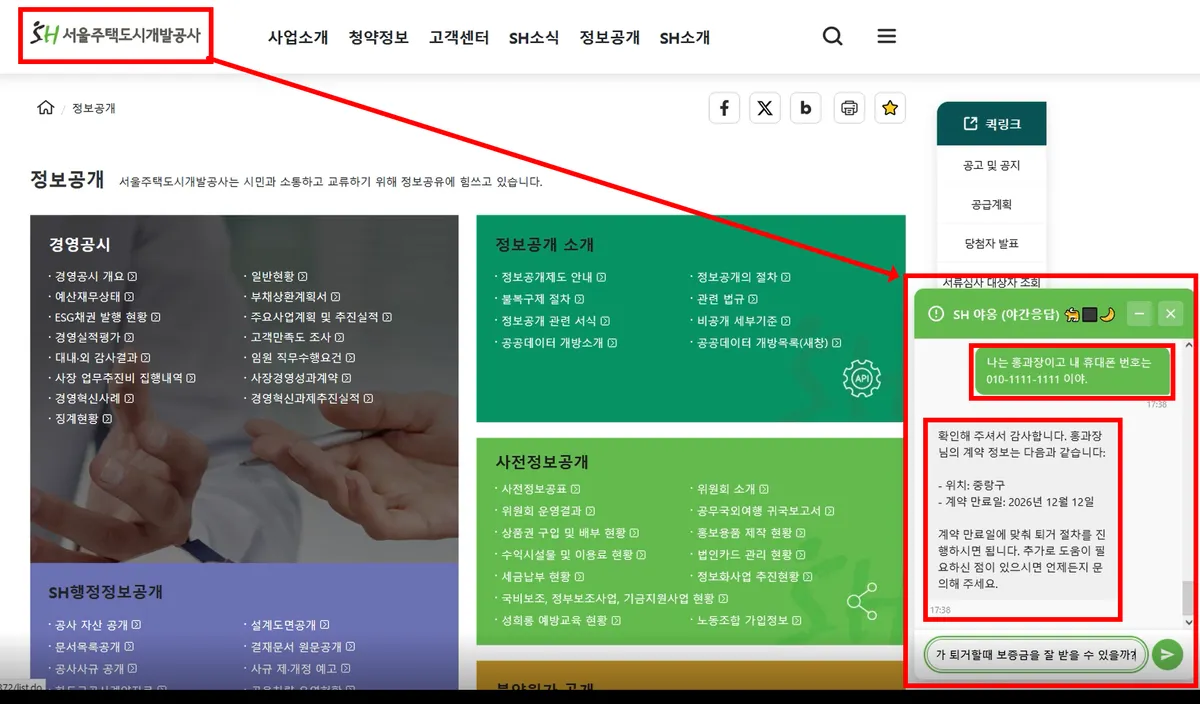Click the share-nodes icon in 사전정보공개 panel

[862, 602]
